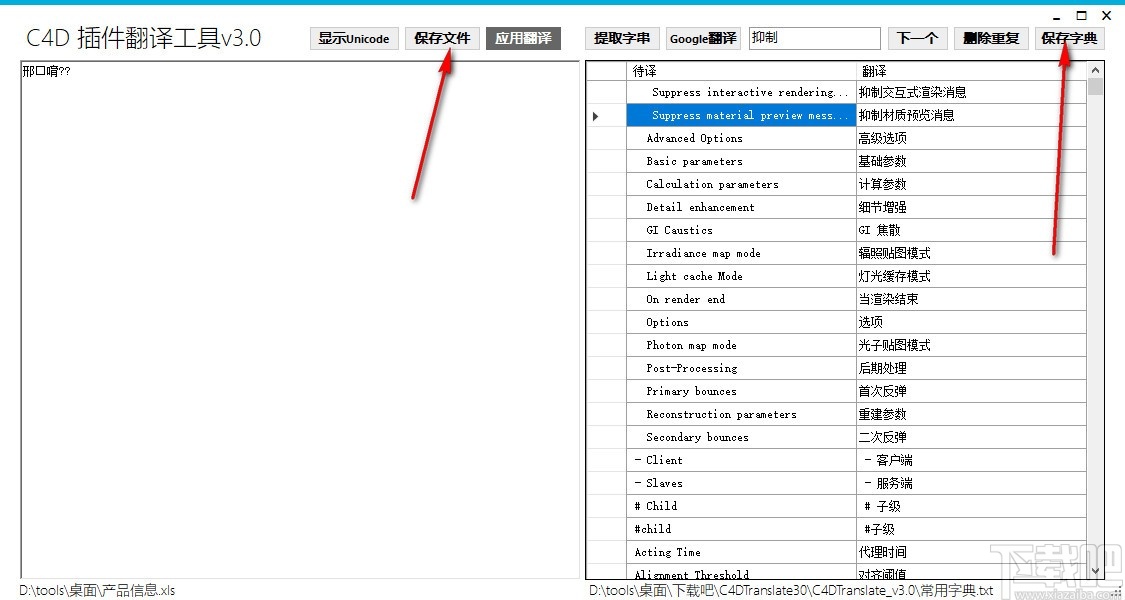This screenshot has height=600, width=1125.
Task: Select translation cell 'GI 焦散'
Action: [971, 230]
